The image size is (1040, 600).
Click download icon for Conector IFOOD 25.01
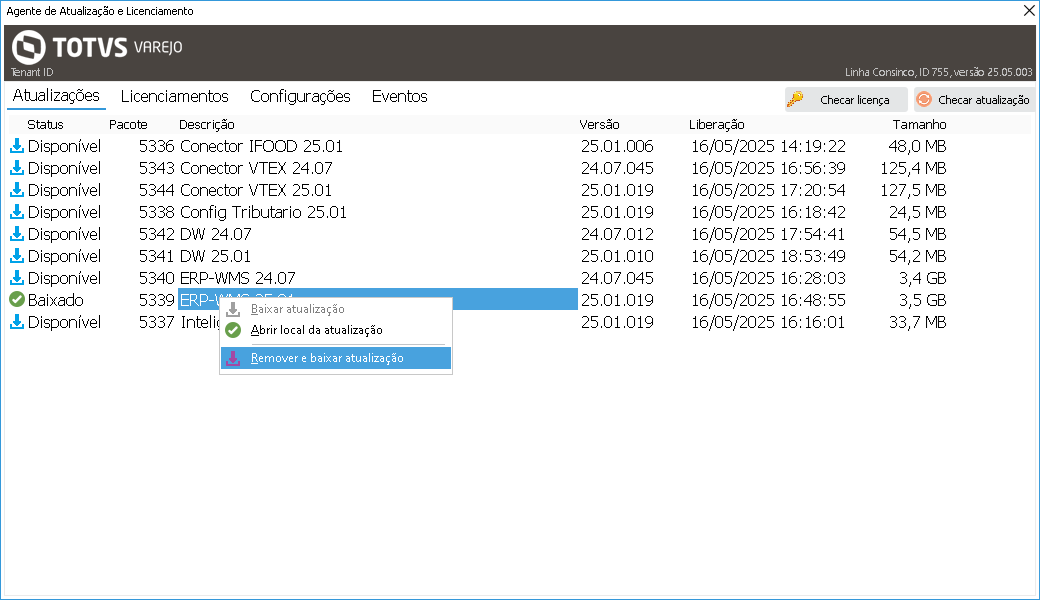pos(17,146)
